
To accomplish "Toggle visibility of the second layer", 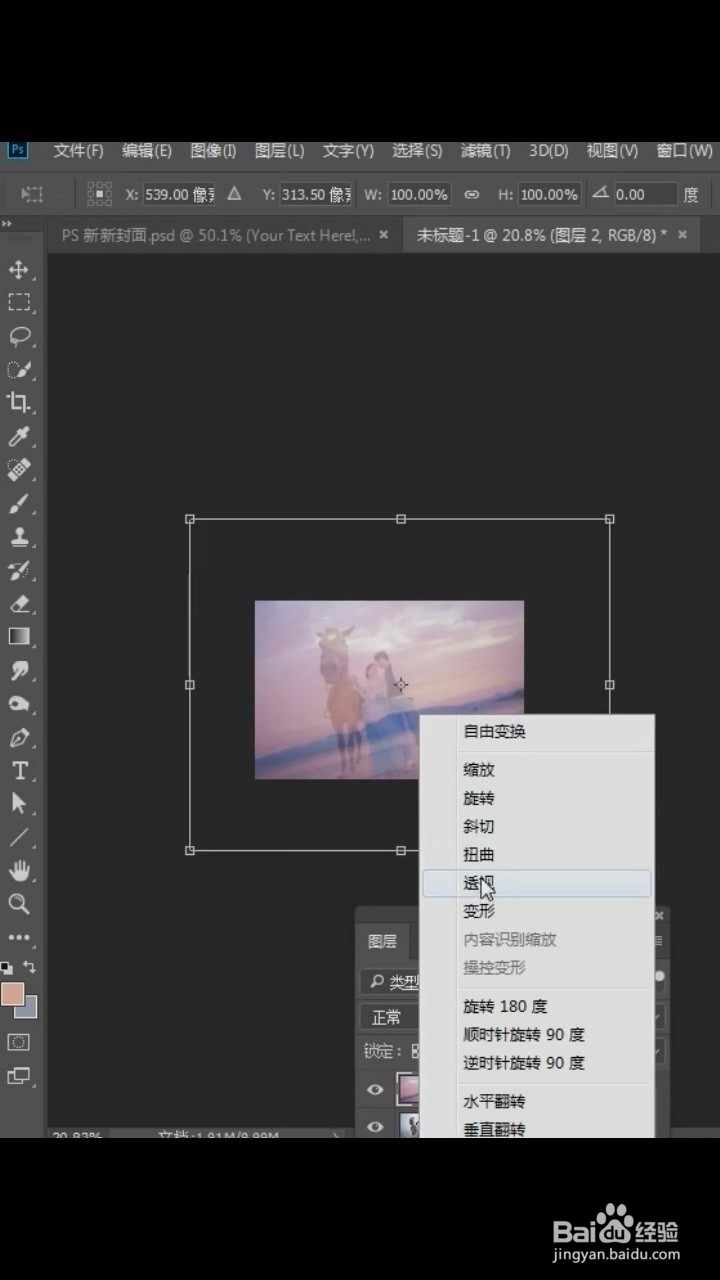I will point(375,1126).
